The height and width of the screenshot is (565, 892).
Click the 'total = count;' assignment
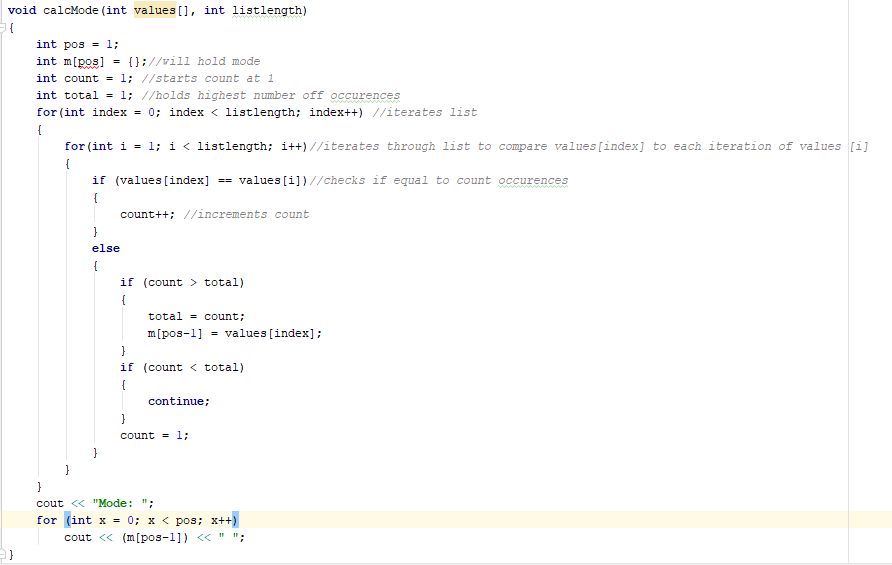click(196, 316)
